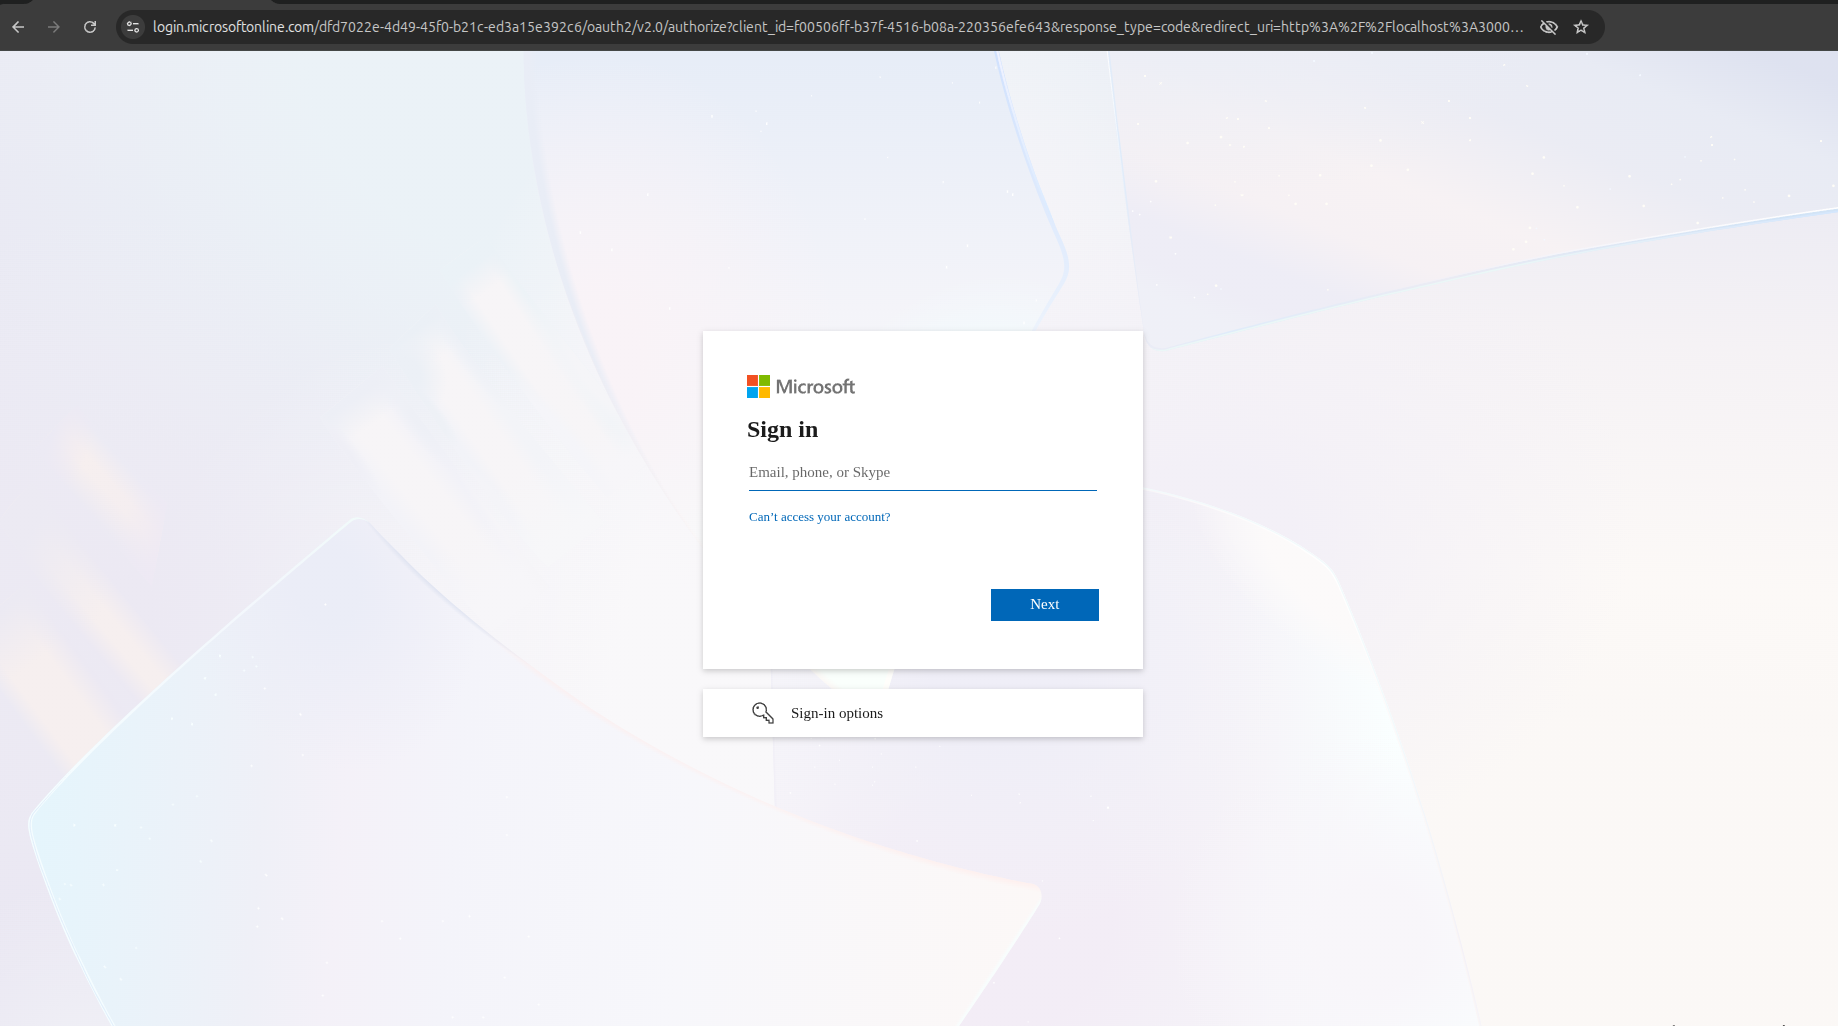
Task: Click the browser forward arrow
Action: coord(54,27)
